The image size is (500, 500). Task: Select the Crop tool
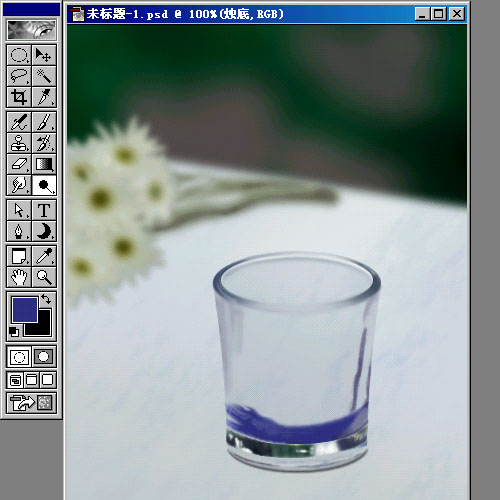pyautogui.click(x=19, y=97)
